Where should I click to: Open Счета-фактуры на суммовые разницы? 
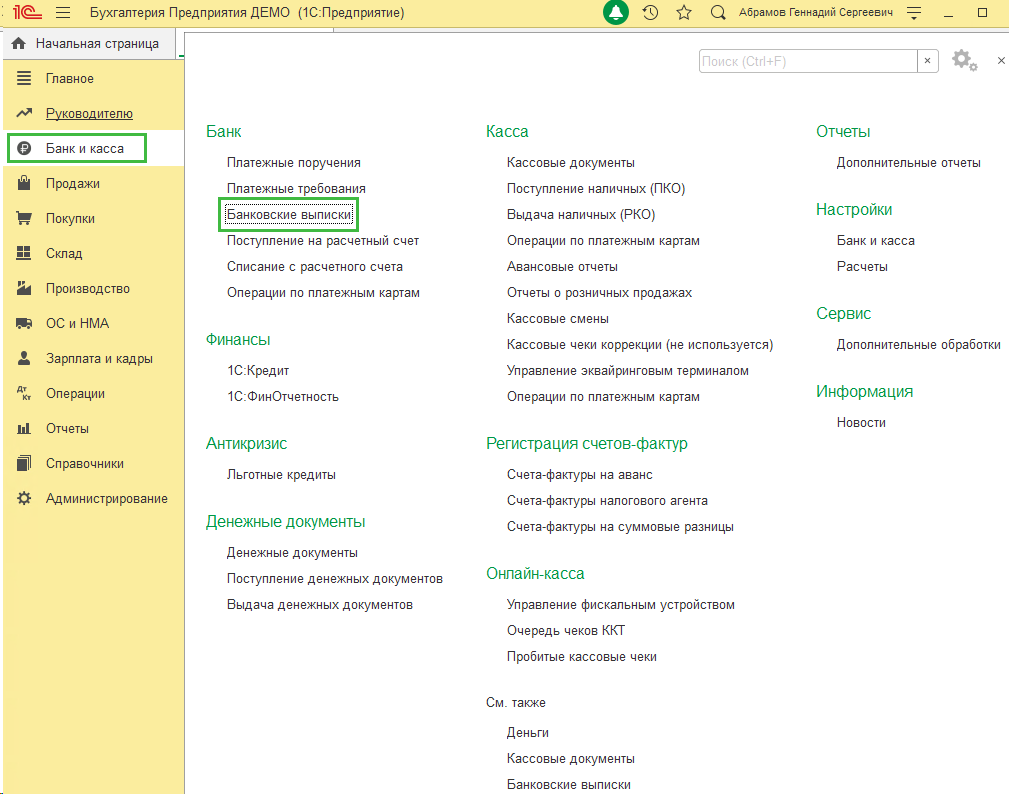(620, 526)
